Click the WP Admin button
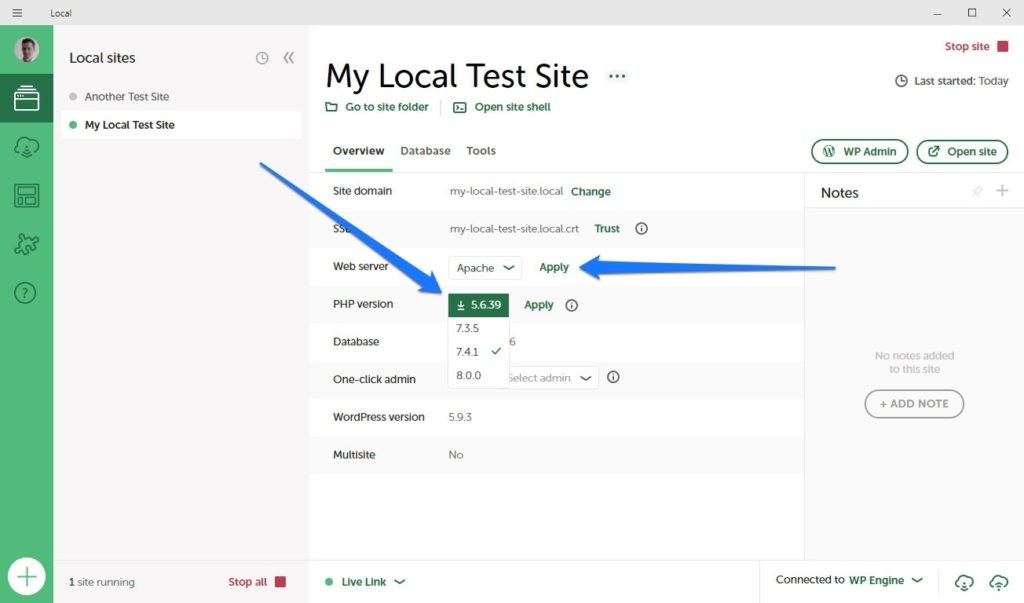This screenshot has width=1024, height=603. pos(859,152)
